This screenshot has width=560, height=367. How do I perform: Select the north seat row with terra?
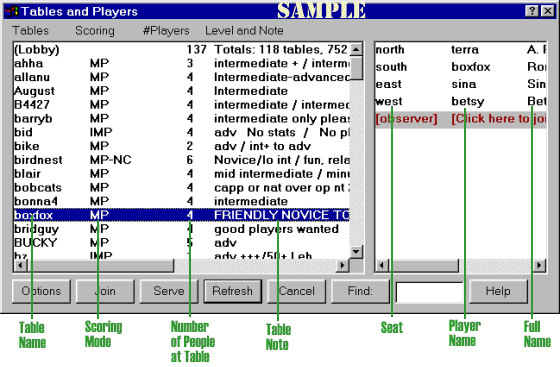461,49
